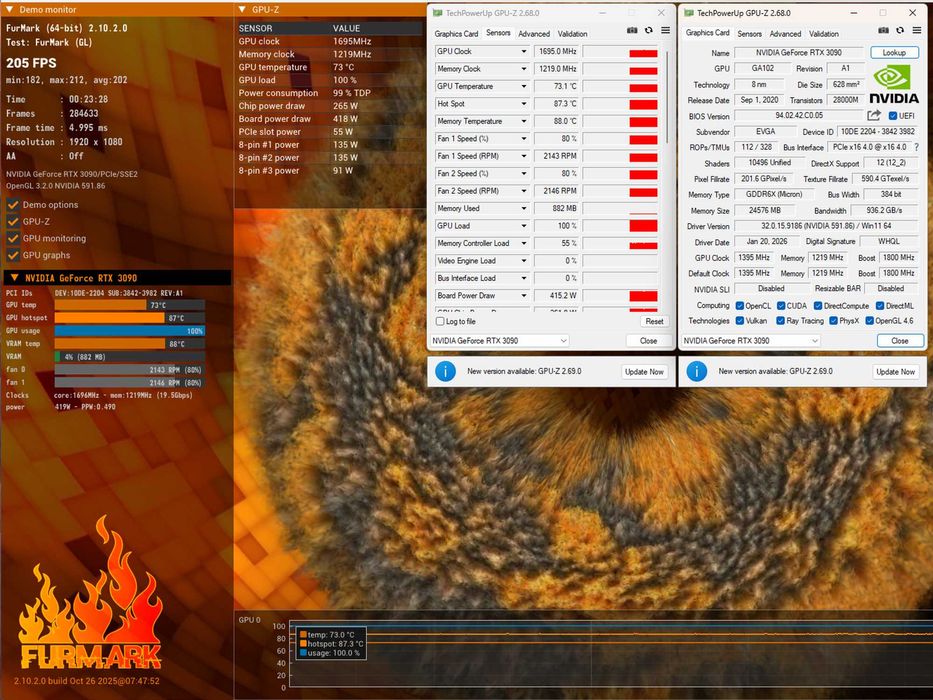Click the Lookup button

[894, 53]
